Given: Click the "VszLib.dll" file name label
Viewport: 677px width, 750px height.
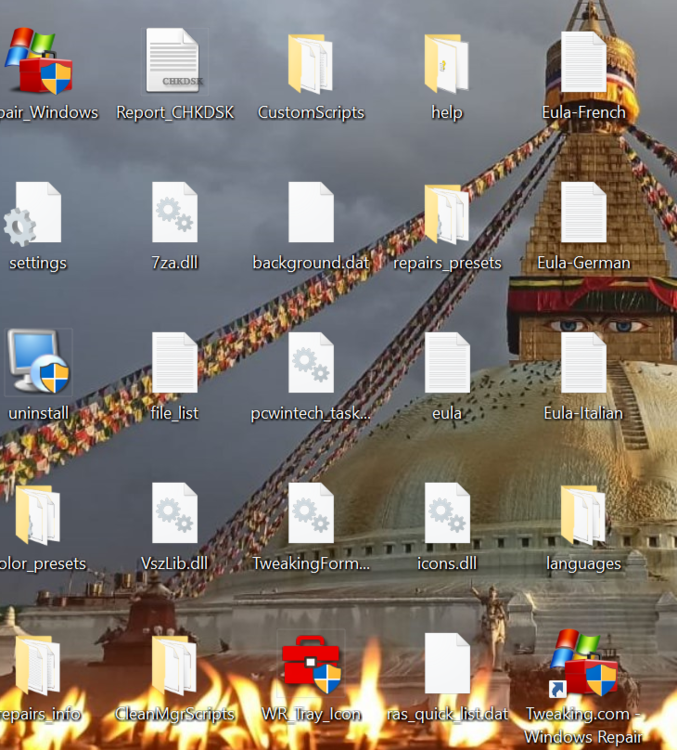Looking at the screenshot, I should point(175,563).
